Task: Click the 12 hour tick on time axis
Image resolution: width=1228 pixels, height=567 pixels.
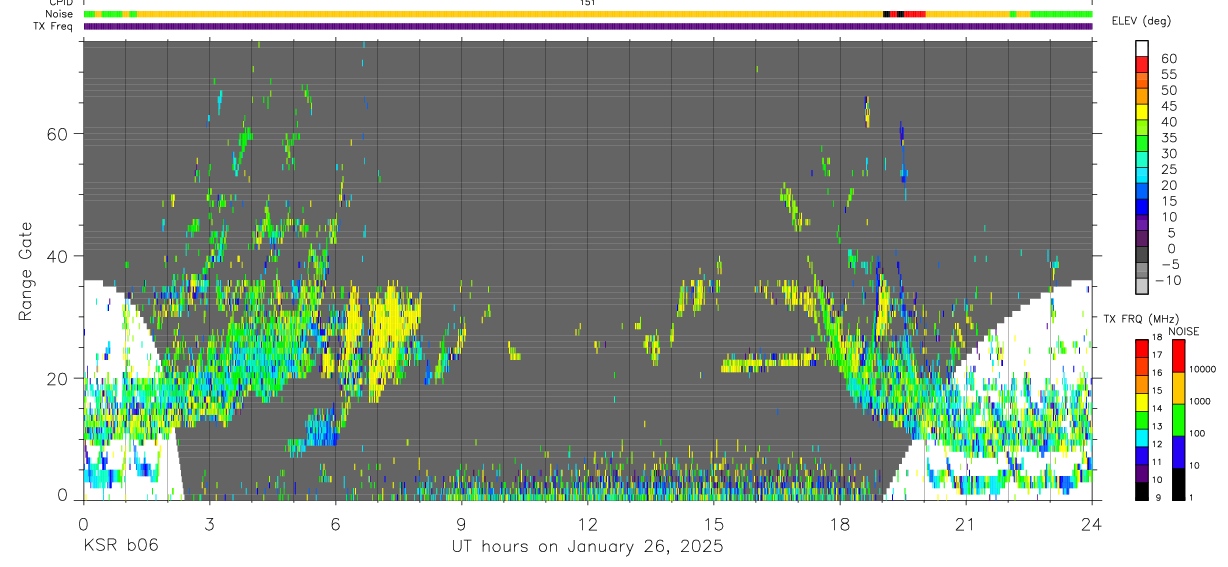Action: pyautogui.click(x=588, y=524)
